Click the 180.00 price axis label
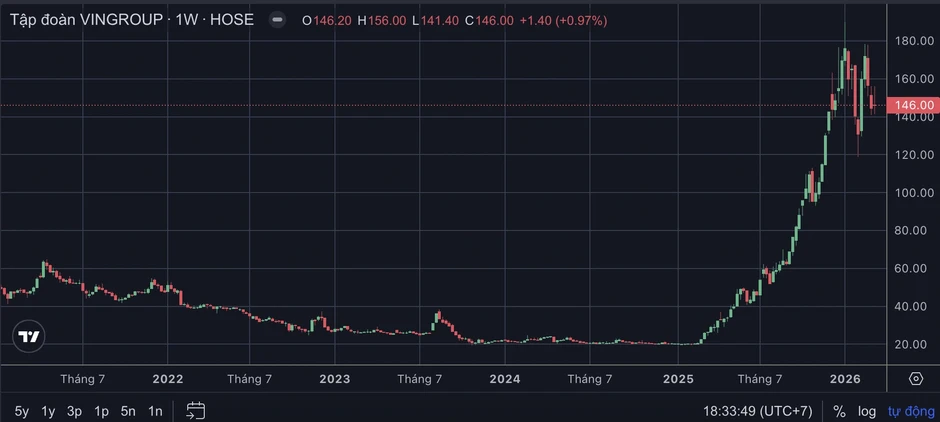 914,41
